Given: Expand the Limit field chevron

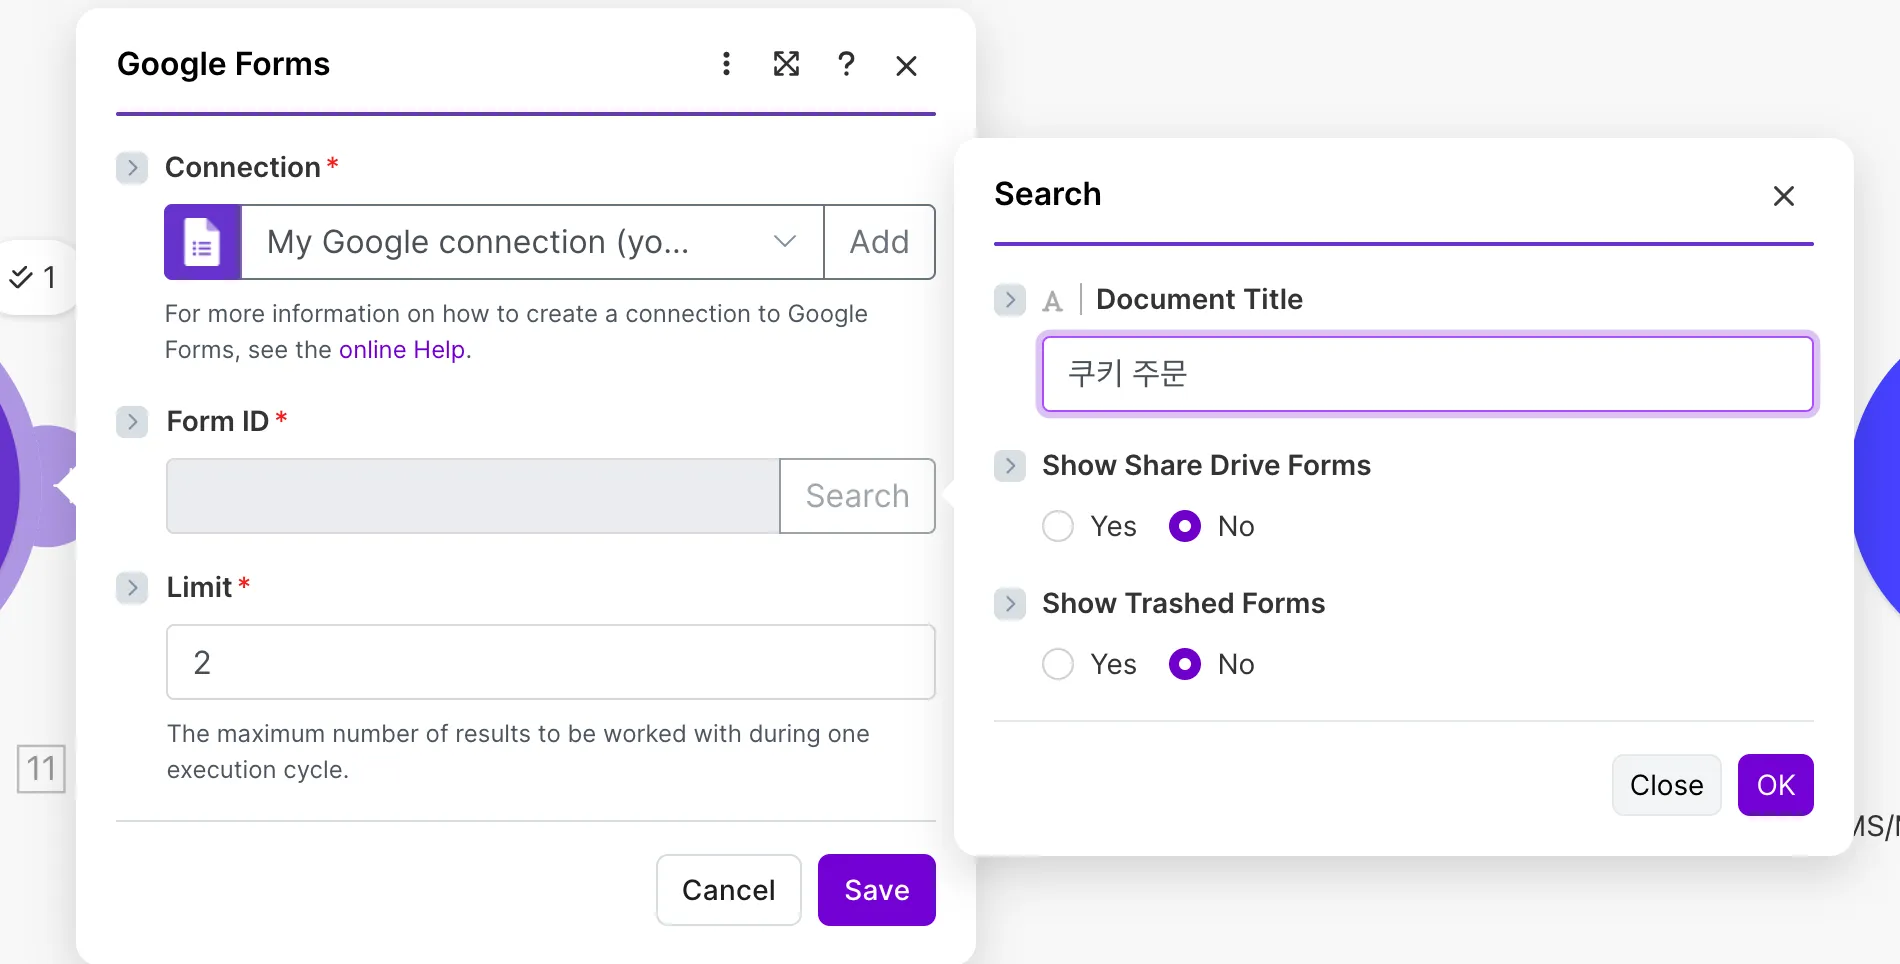Looking at the screenshot, I should click(132, 588).
